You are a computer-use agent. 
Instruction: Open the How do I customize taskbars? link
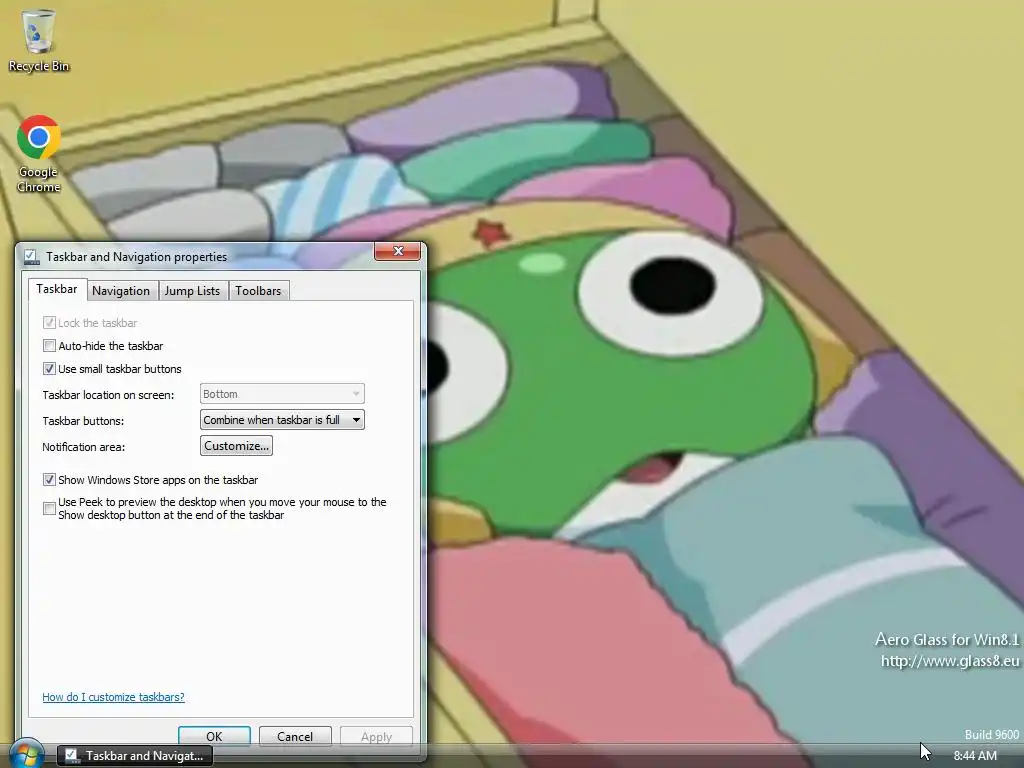click(x=114, y=697)
